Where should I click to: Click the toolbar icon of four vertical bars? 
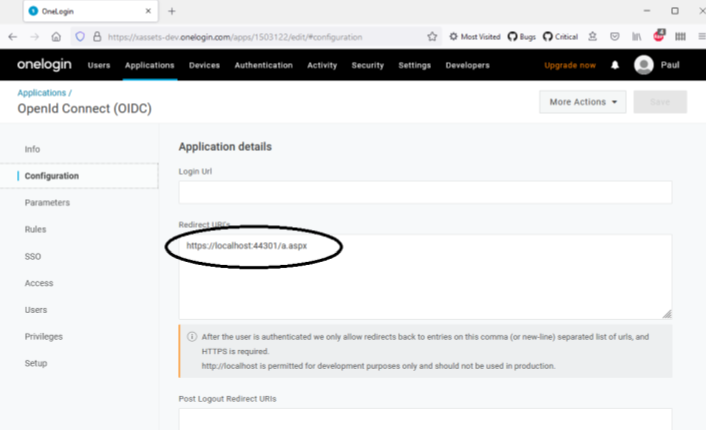pyautogui.click(x=680, y=37)
